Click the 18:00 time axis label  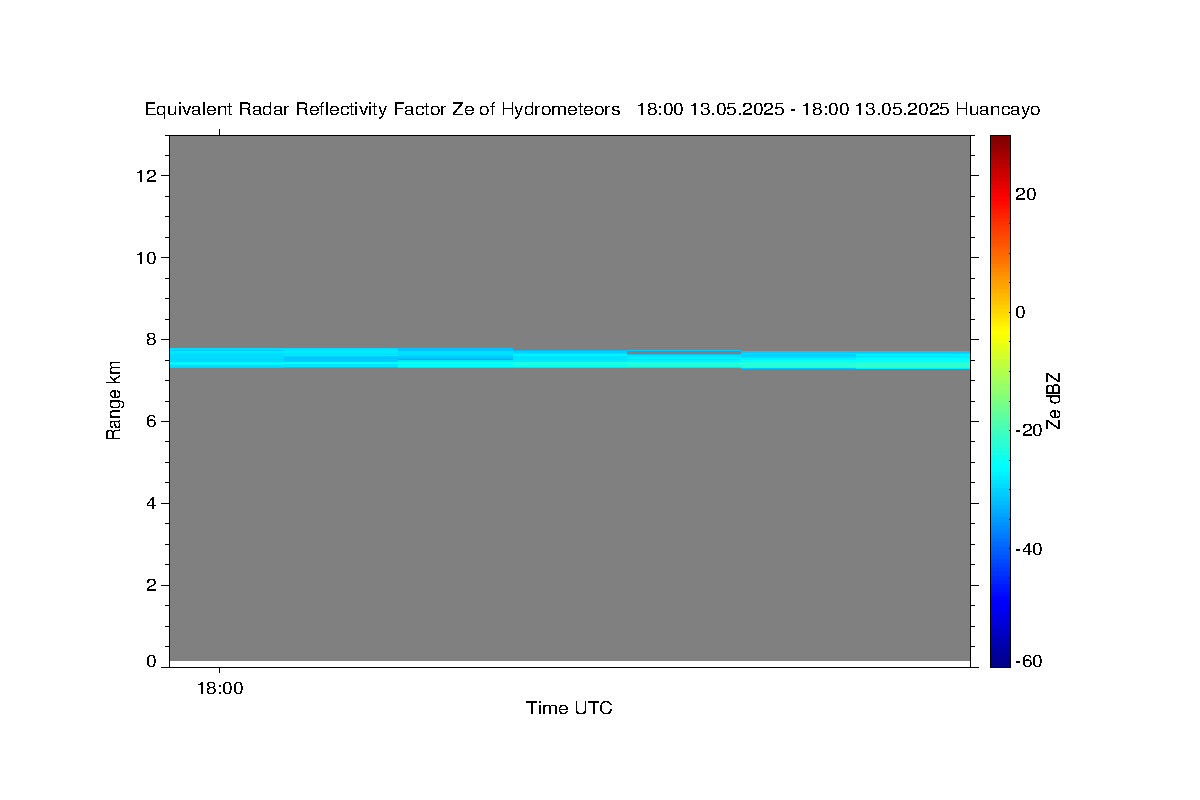pos(219,688)
